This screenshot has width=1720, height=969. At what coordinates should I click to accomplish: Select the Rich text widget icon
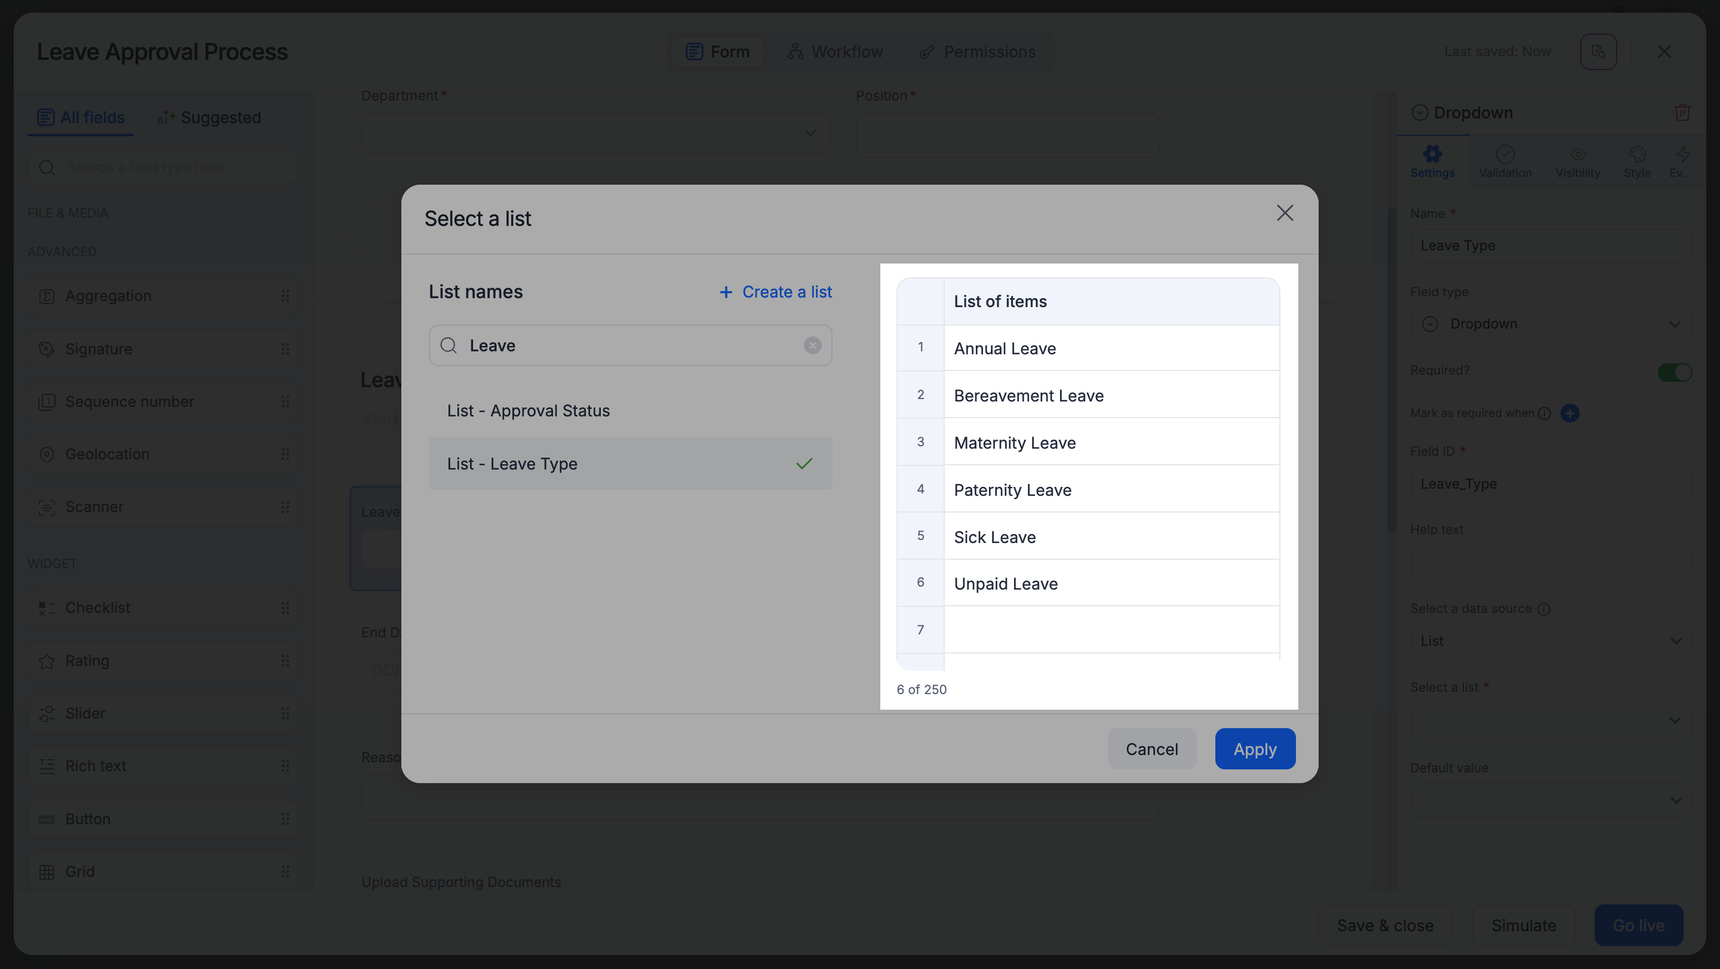pos(46,766)
